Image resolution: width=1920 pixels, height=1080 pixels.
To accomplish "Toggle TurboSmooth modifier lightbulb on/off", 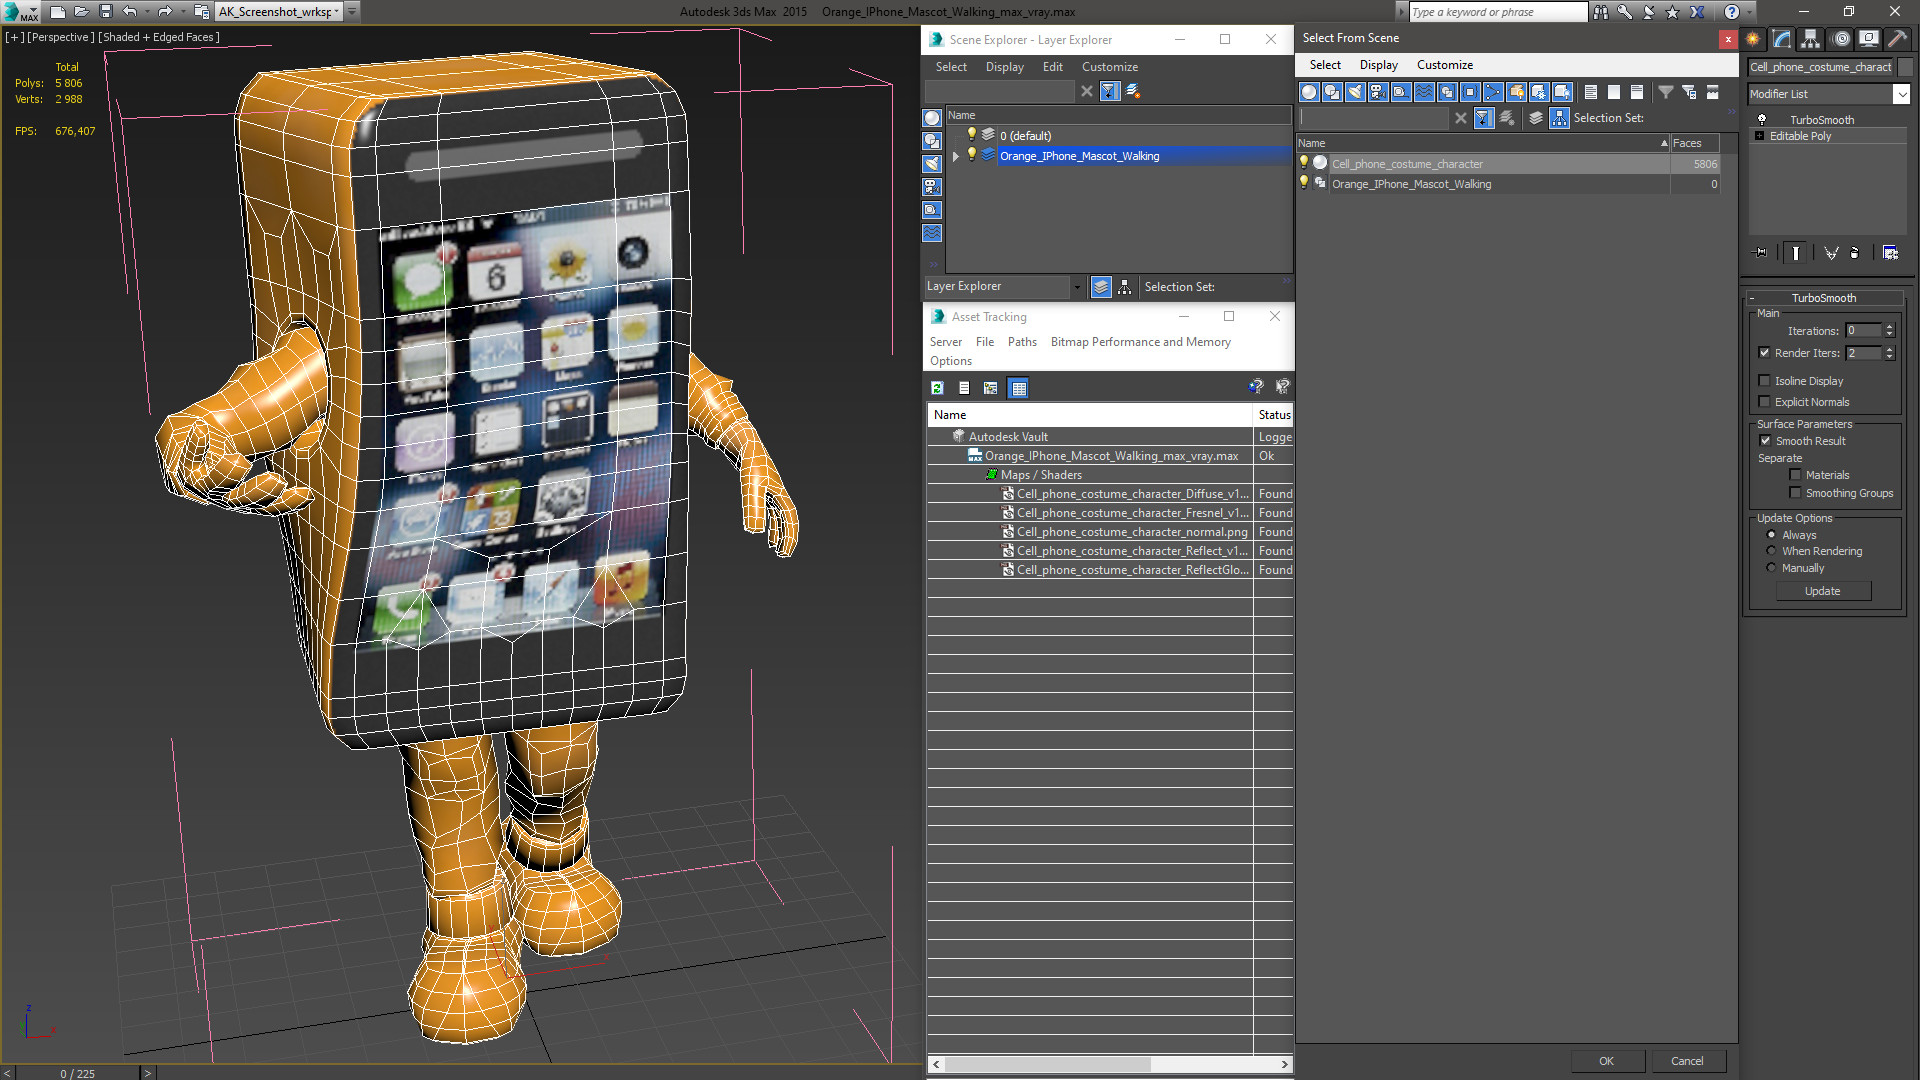I will (x=1762, y=120).
